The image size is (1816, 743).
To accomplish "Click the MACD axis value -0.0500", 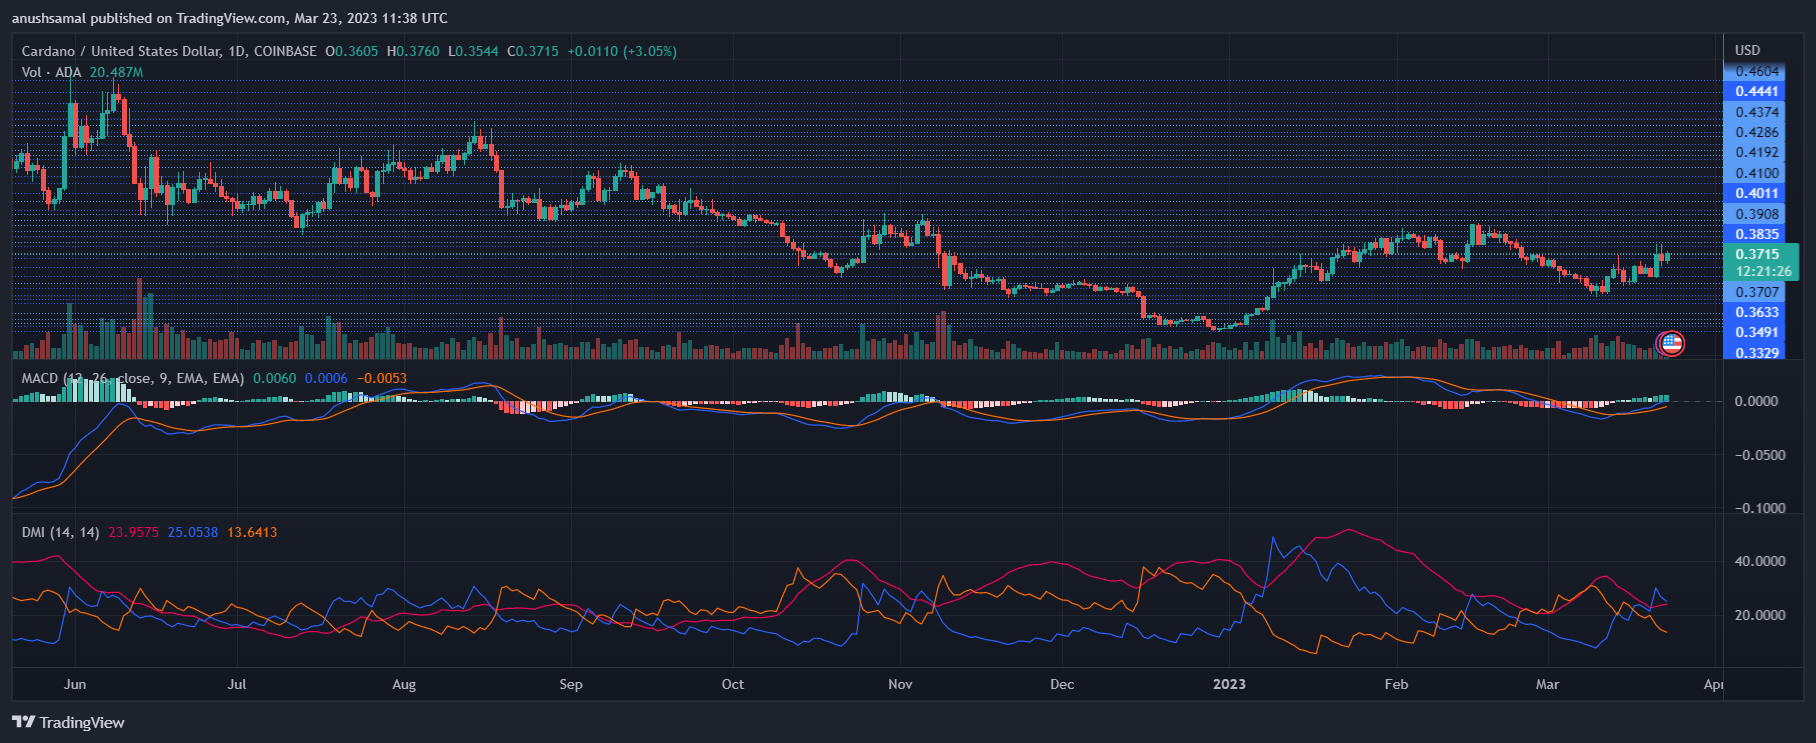I will pyautogui.click(x=1759, y=455).
